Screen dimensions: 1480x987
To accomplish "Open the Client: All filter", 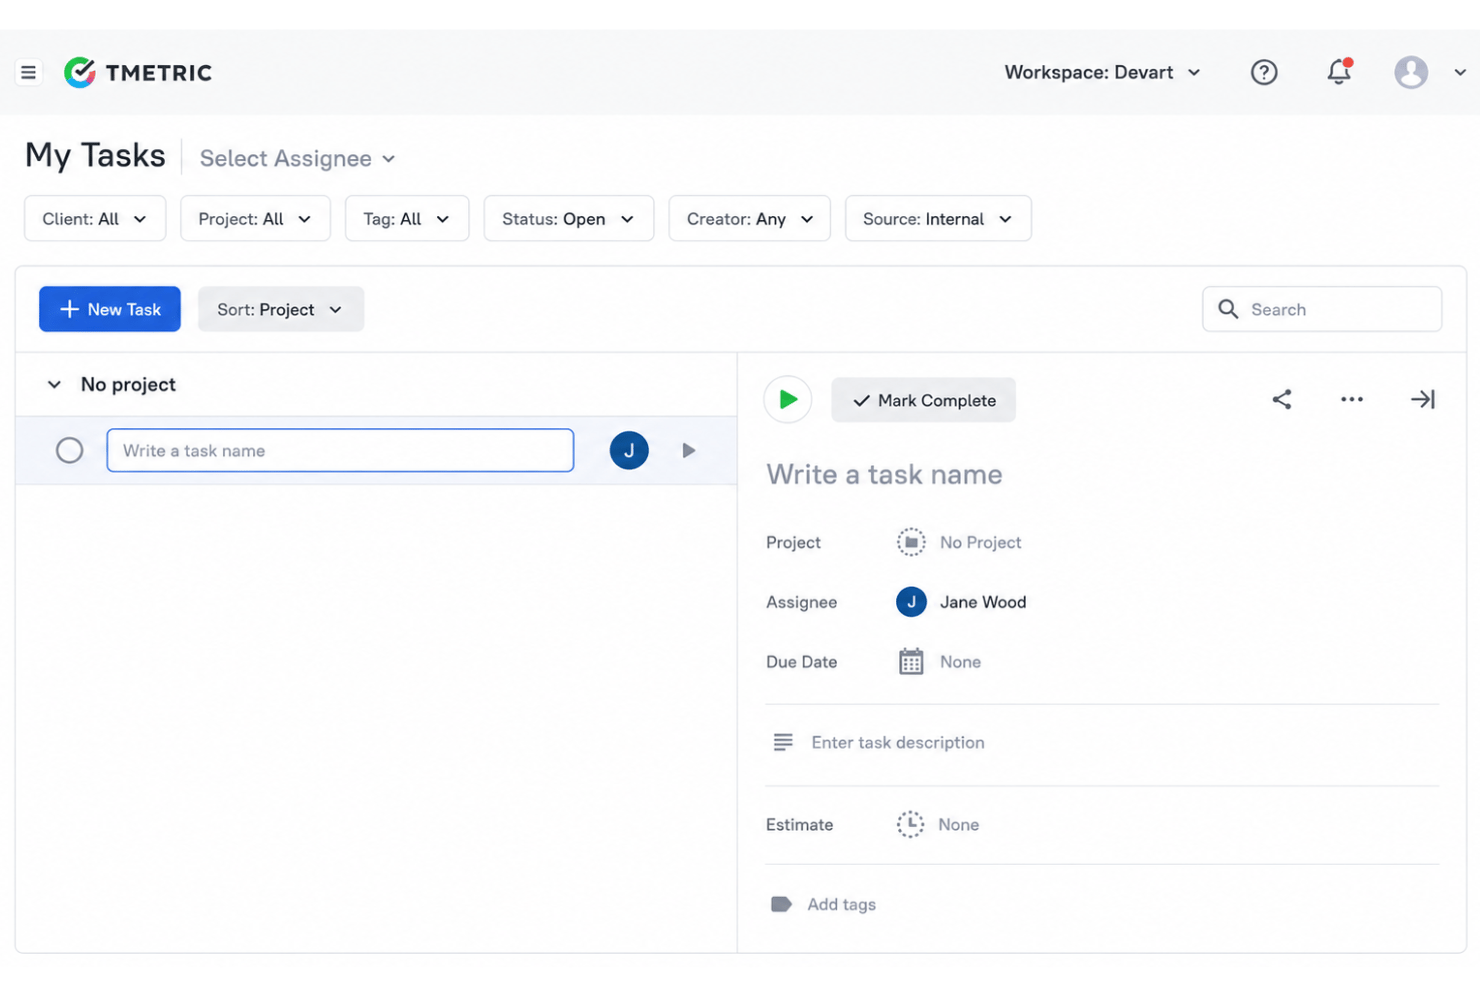I will tap(95, 218).
